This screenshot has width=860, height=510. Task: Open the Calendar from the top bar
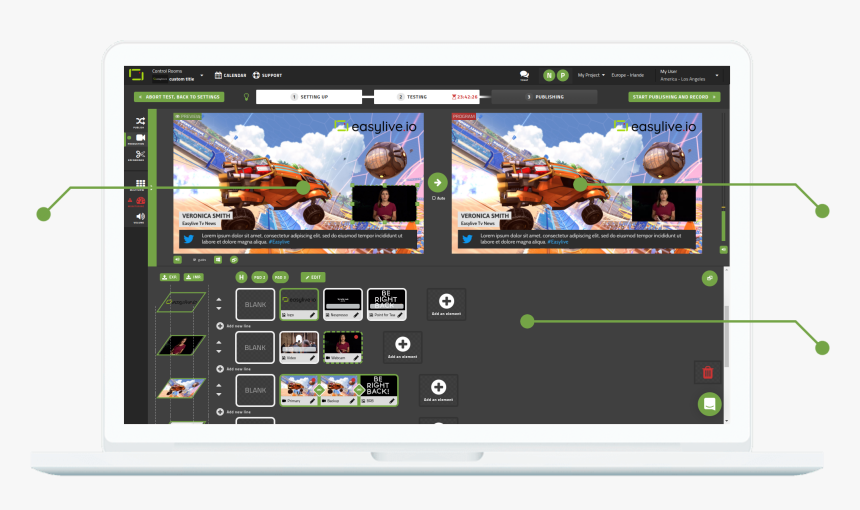click(230, 75)
